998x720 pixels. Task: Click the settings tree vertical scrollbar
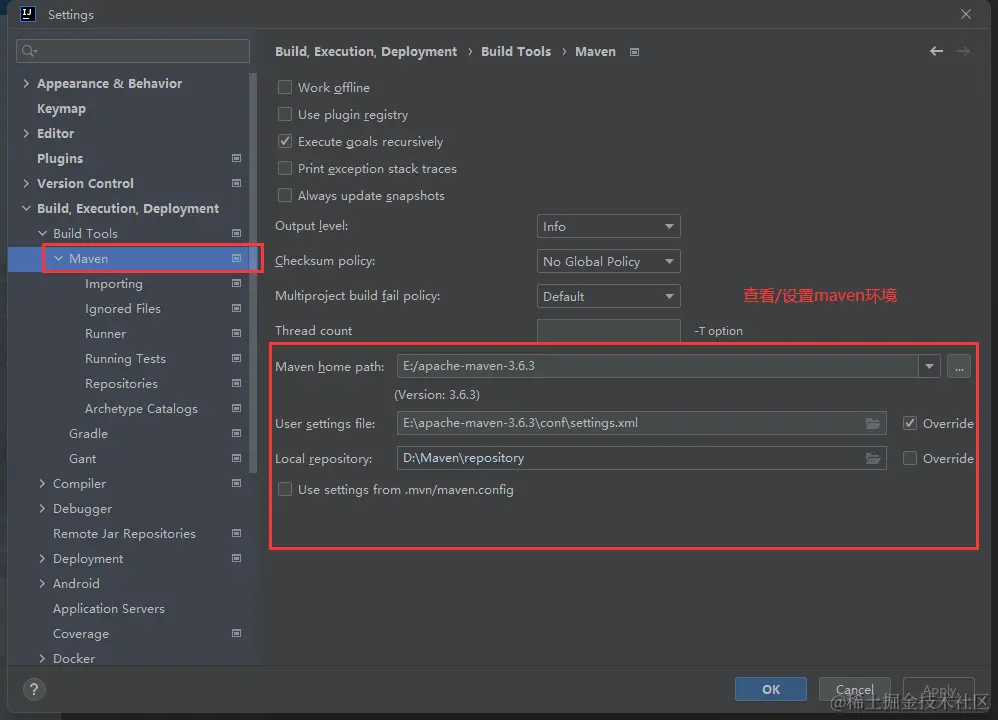coord(253,274)
